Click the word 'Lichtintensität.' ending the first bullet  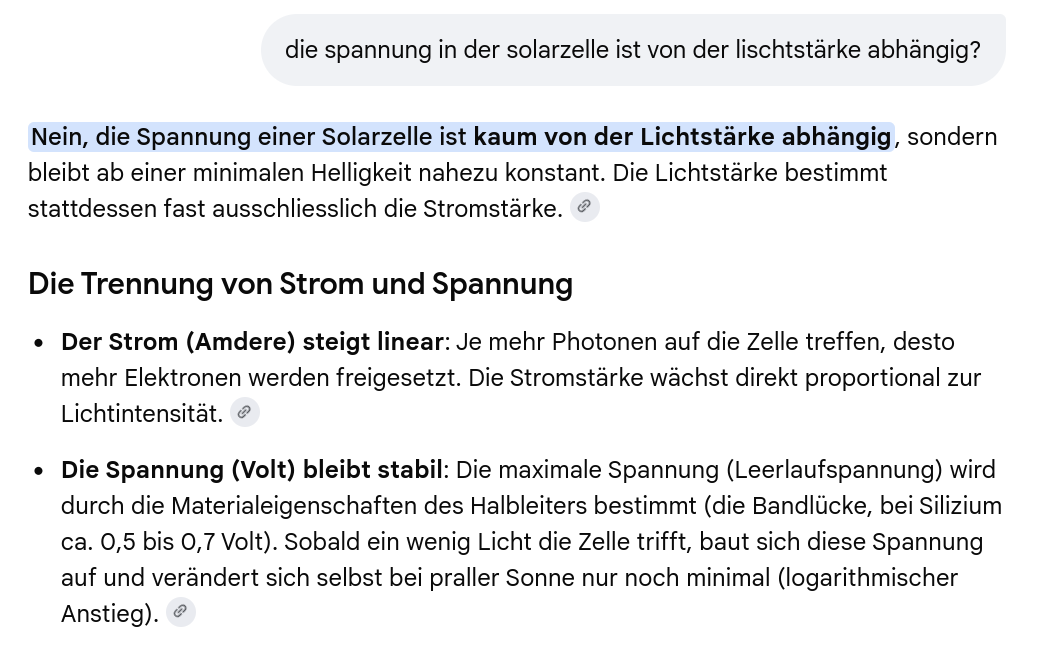[x=142, y=414]
